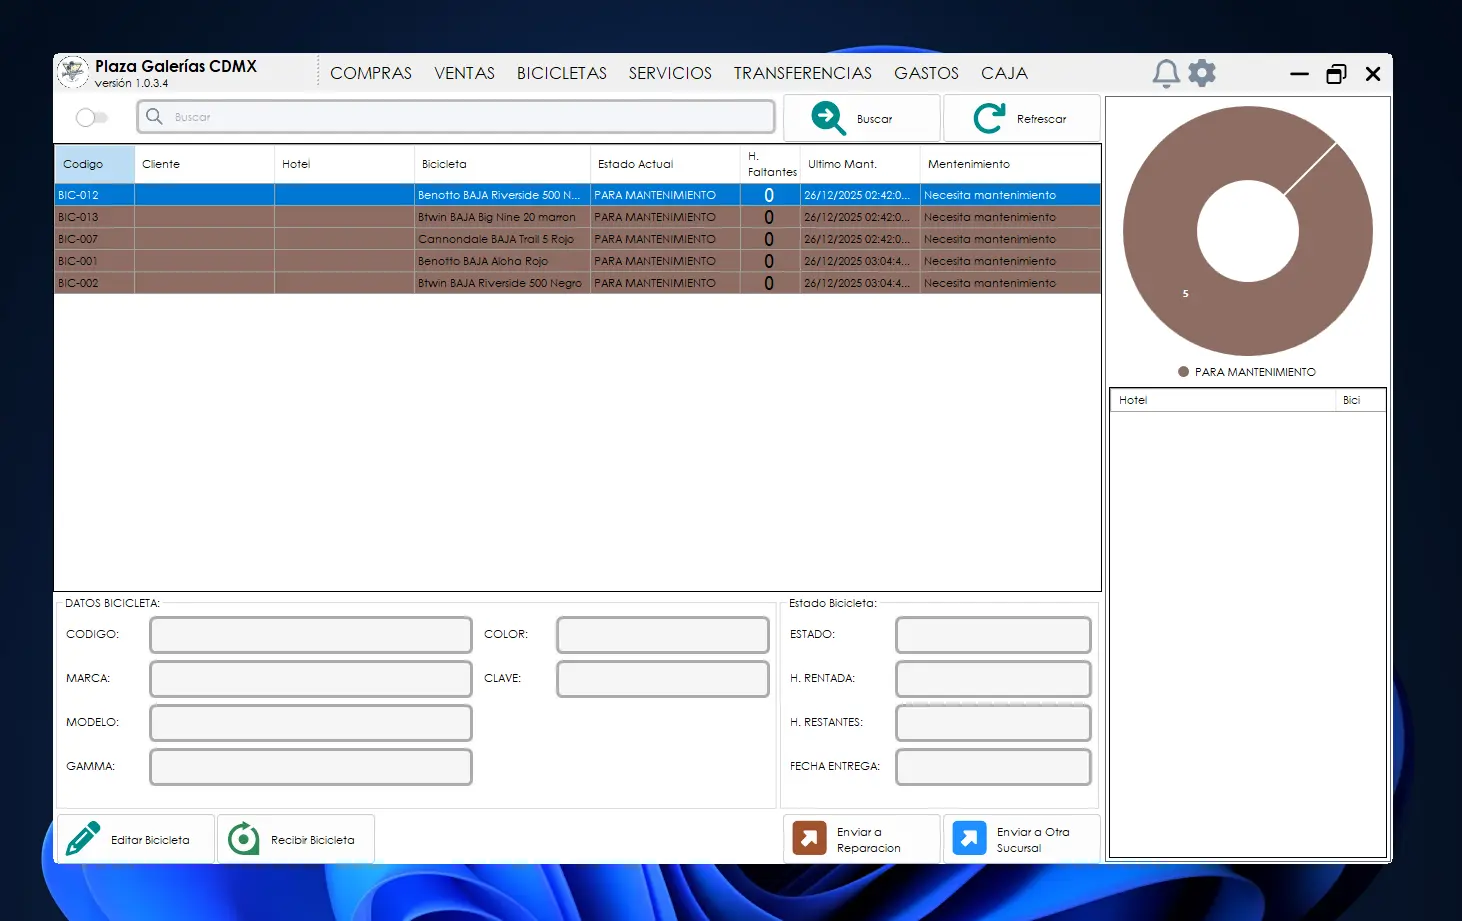Click the Bicicleta column header
Image resolution: width=1462 pixels, height=921 pixels.
(502, 164)
